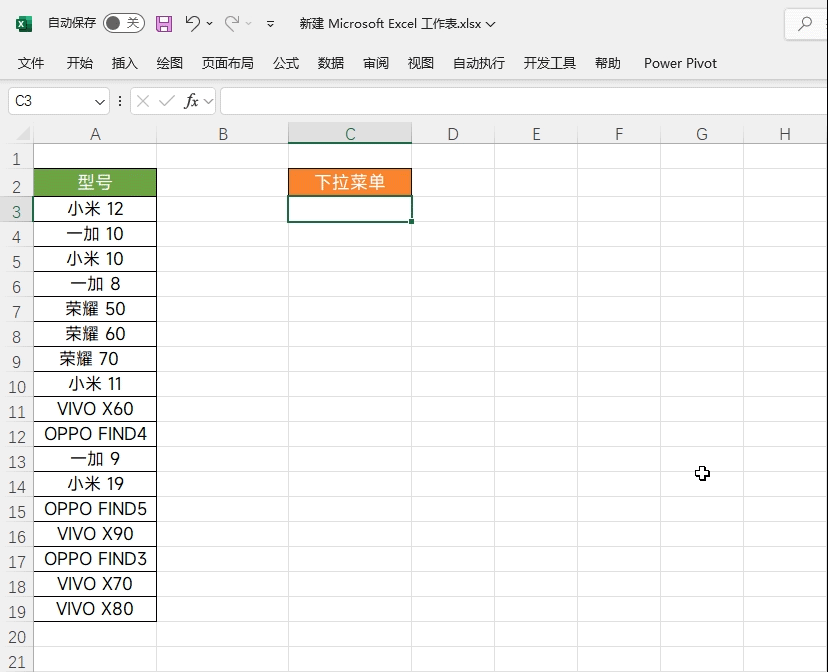This screenshot has width=828, height=672.
Task: Click the Insert Function fx icon
Action: [191, 101]
